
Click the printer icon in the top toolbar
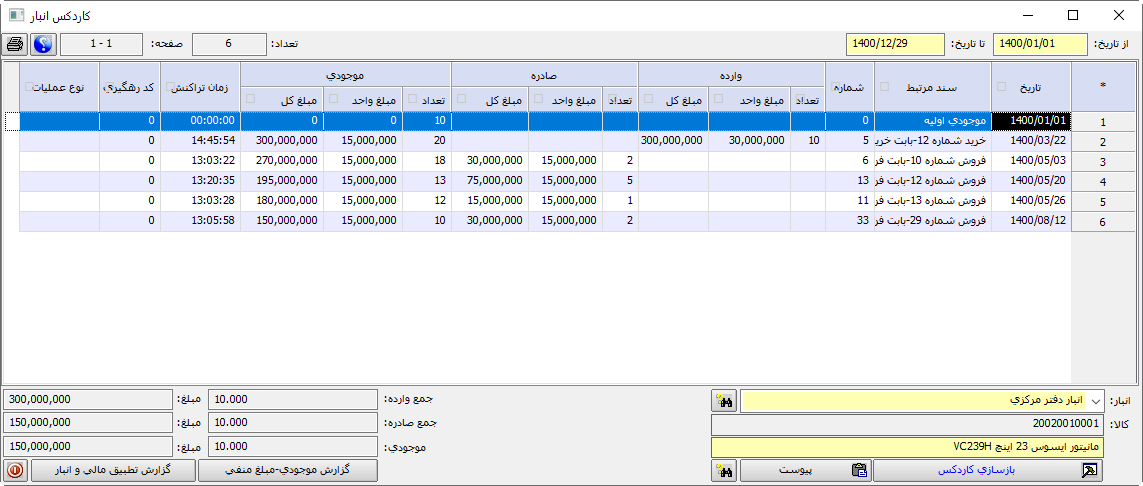[x=15, y=45]
